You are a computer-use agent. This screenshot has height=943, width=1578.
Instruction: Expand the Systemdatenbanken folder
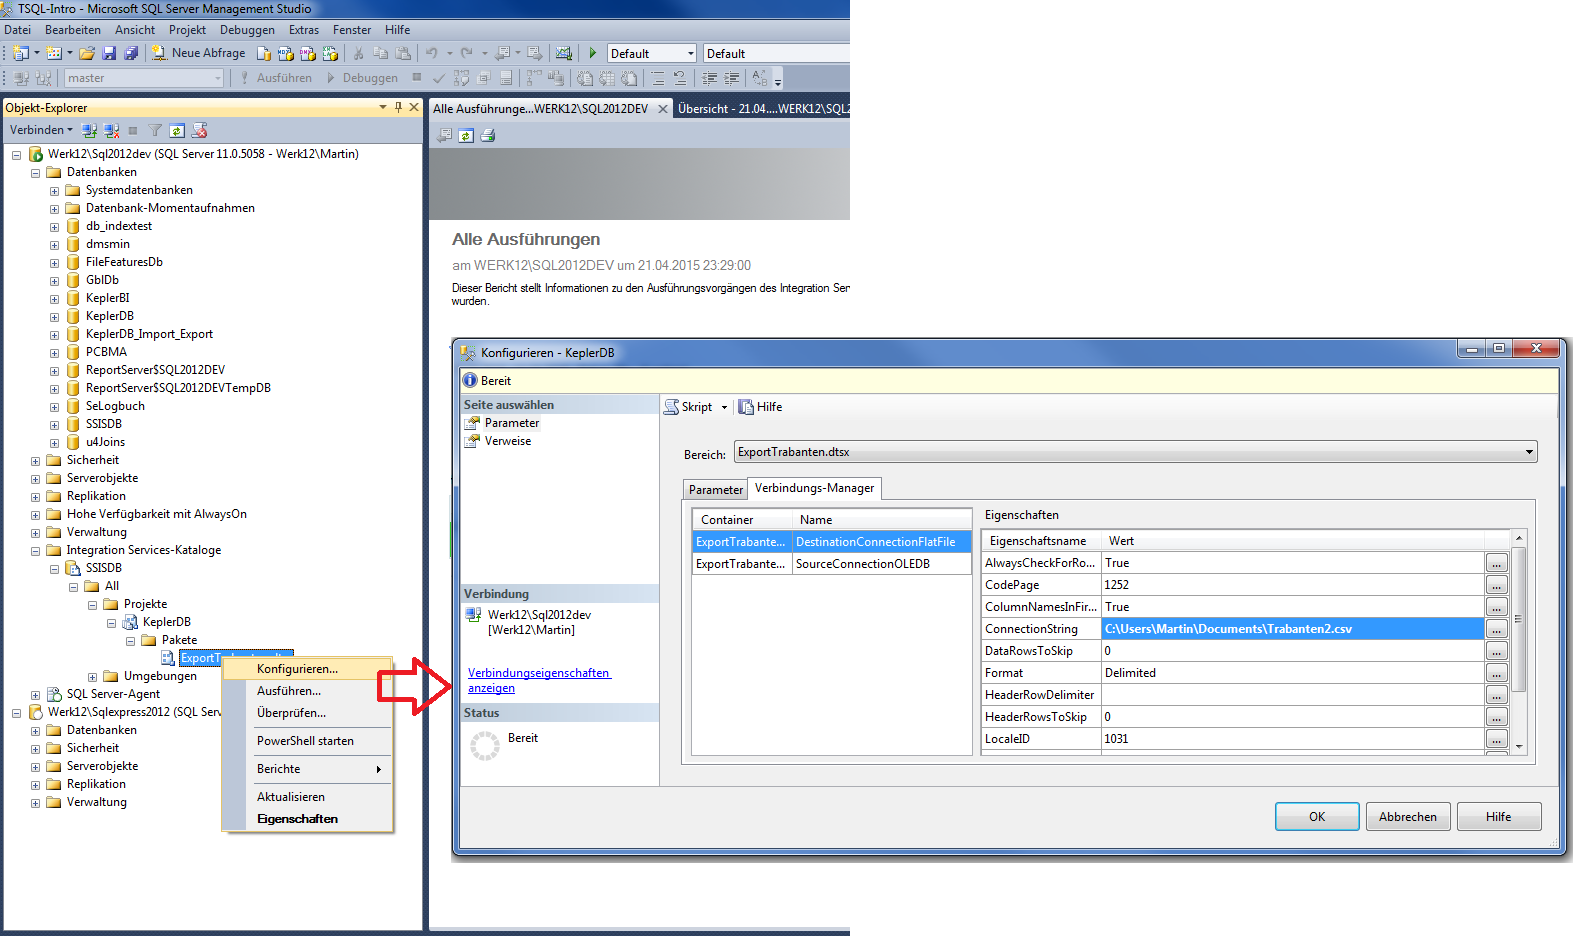tap(54, 190)
